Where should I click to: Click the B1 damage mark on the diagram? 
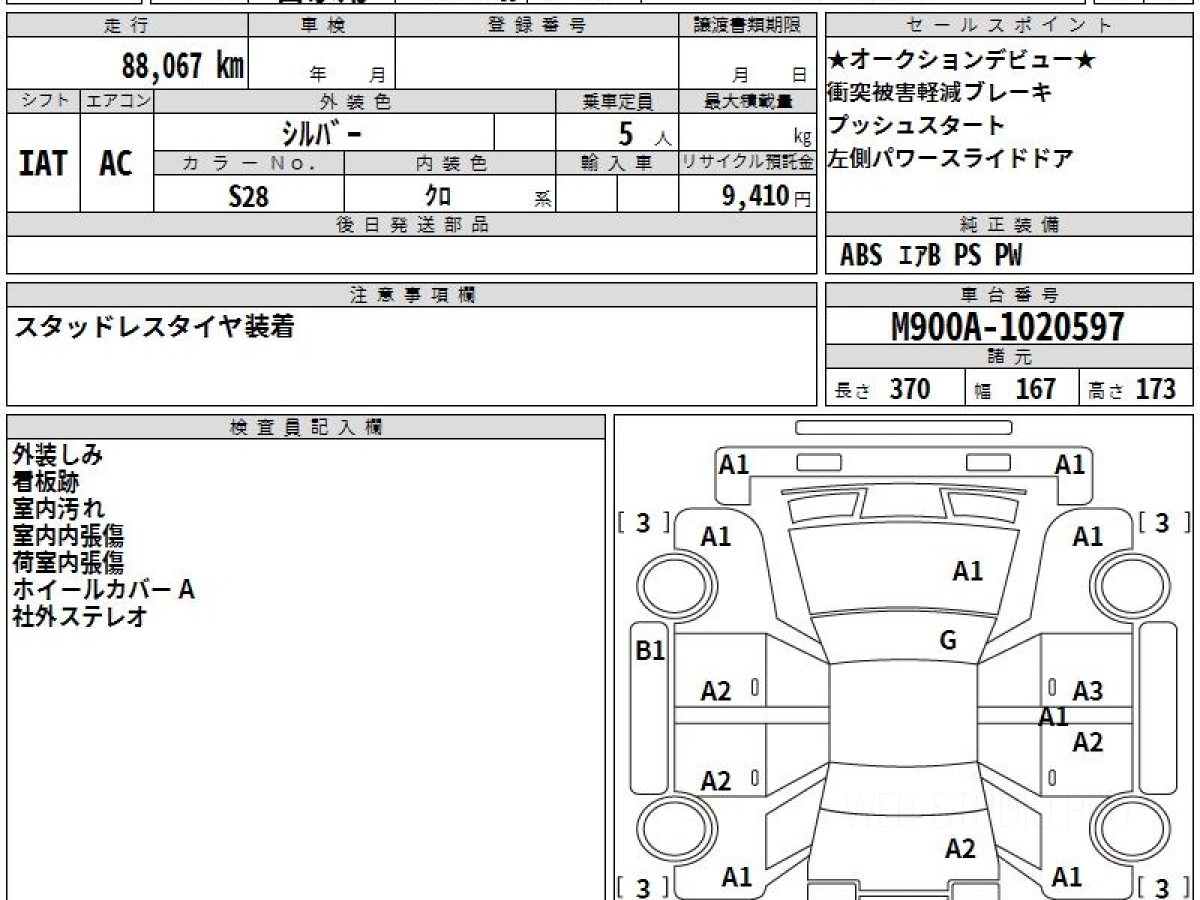pyautogui.click(x=650, y=651)
